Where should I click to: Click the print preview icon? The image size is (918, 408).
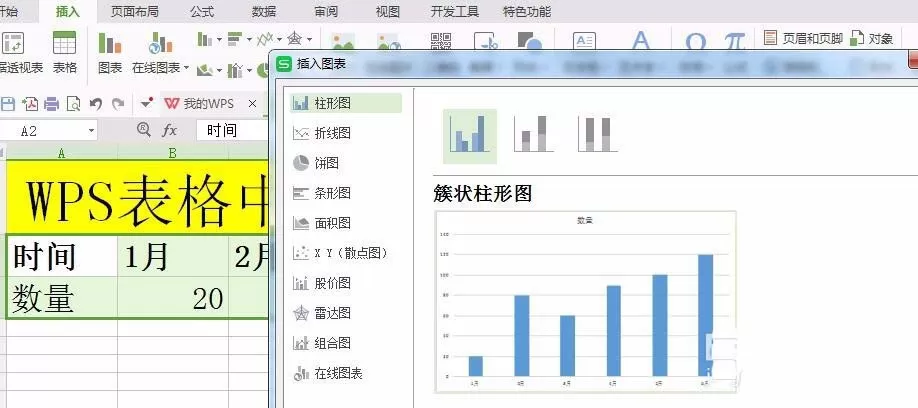tap(74, 104)
